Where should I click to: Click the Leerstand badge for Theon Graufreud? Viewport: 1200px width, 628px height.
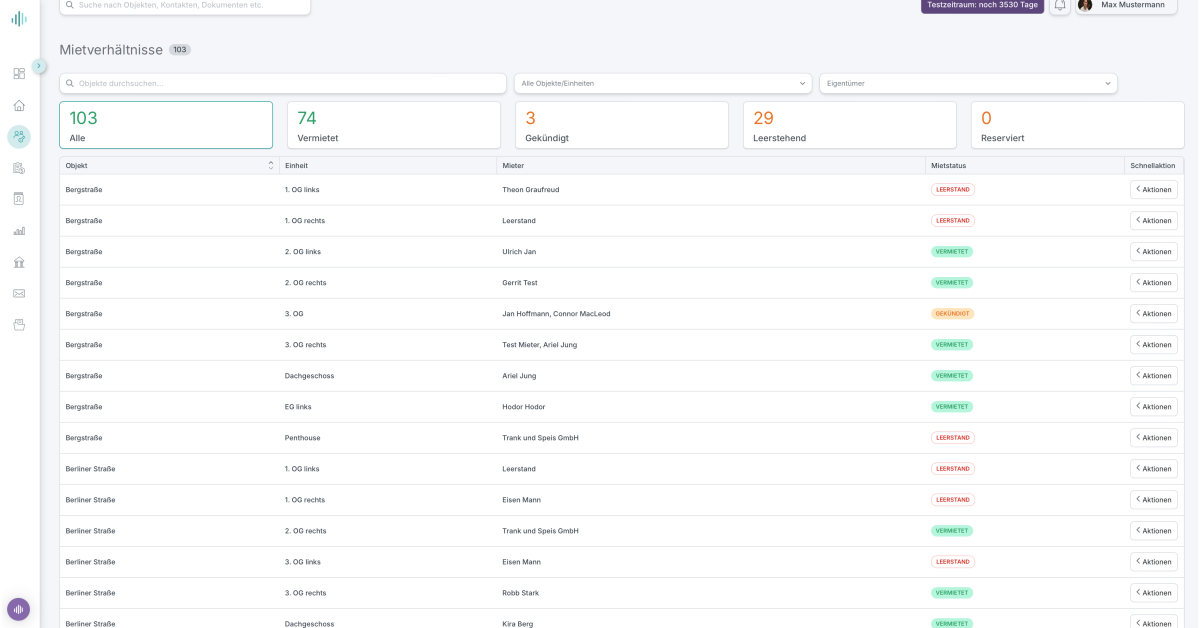[953, 189]
